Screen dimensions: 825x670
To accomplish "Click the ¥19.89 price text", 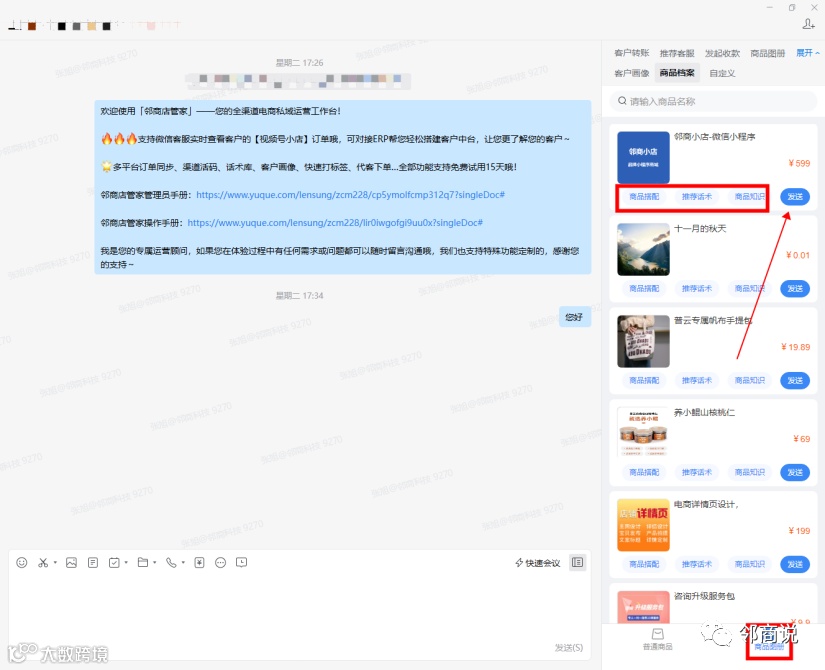I will point(796,347).
